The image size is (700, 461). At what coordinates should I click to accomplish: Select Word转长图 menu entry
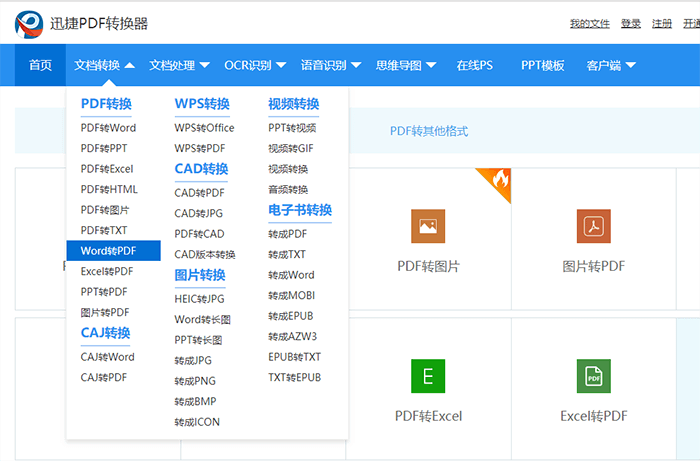point(202,320)
